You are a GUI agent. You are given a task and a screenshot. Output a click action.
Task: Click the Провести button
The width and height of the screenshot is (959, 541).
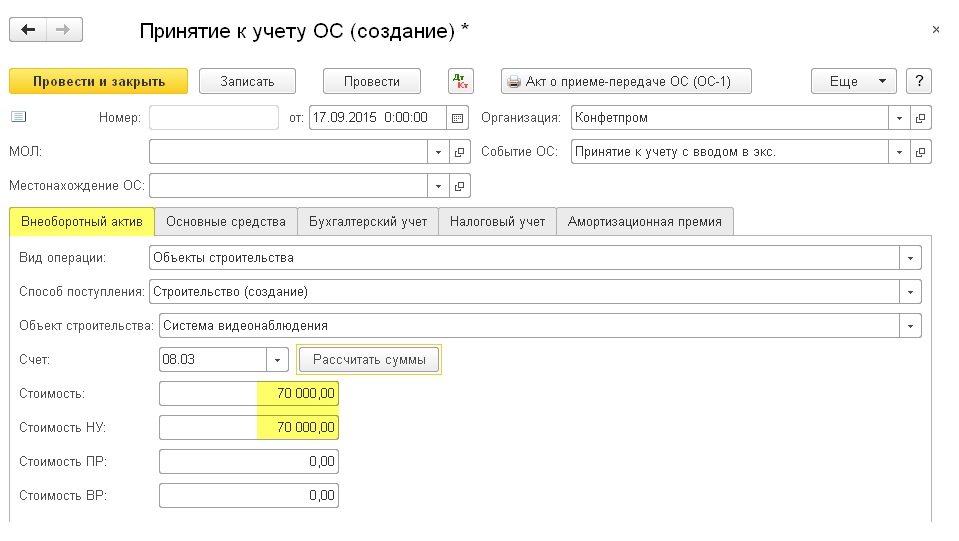[372, 81]
